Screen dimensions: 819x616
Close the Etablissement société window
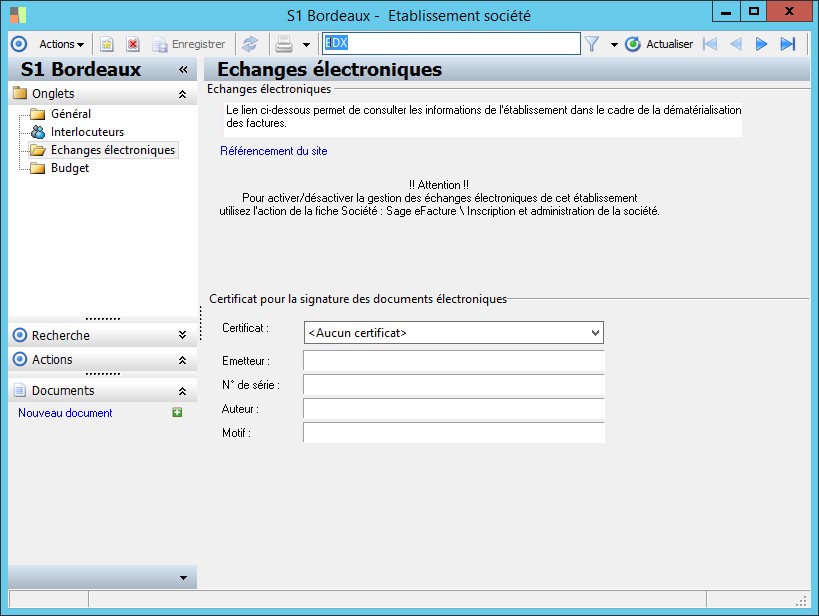789,11
